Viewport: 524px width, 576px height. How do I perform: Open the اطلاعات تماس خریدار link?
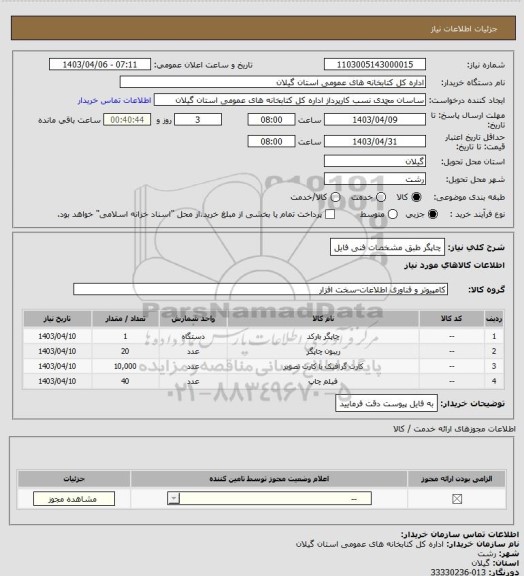pyautogui.click(x=114, y=101)
